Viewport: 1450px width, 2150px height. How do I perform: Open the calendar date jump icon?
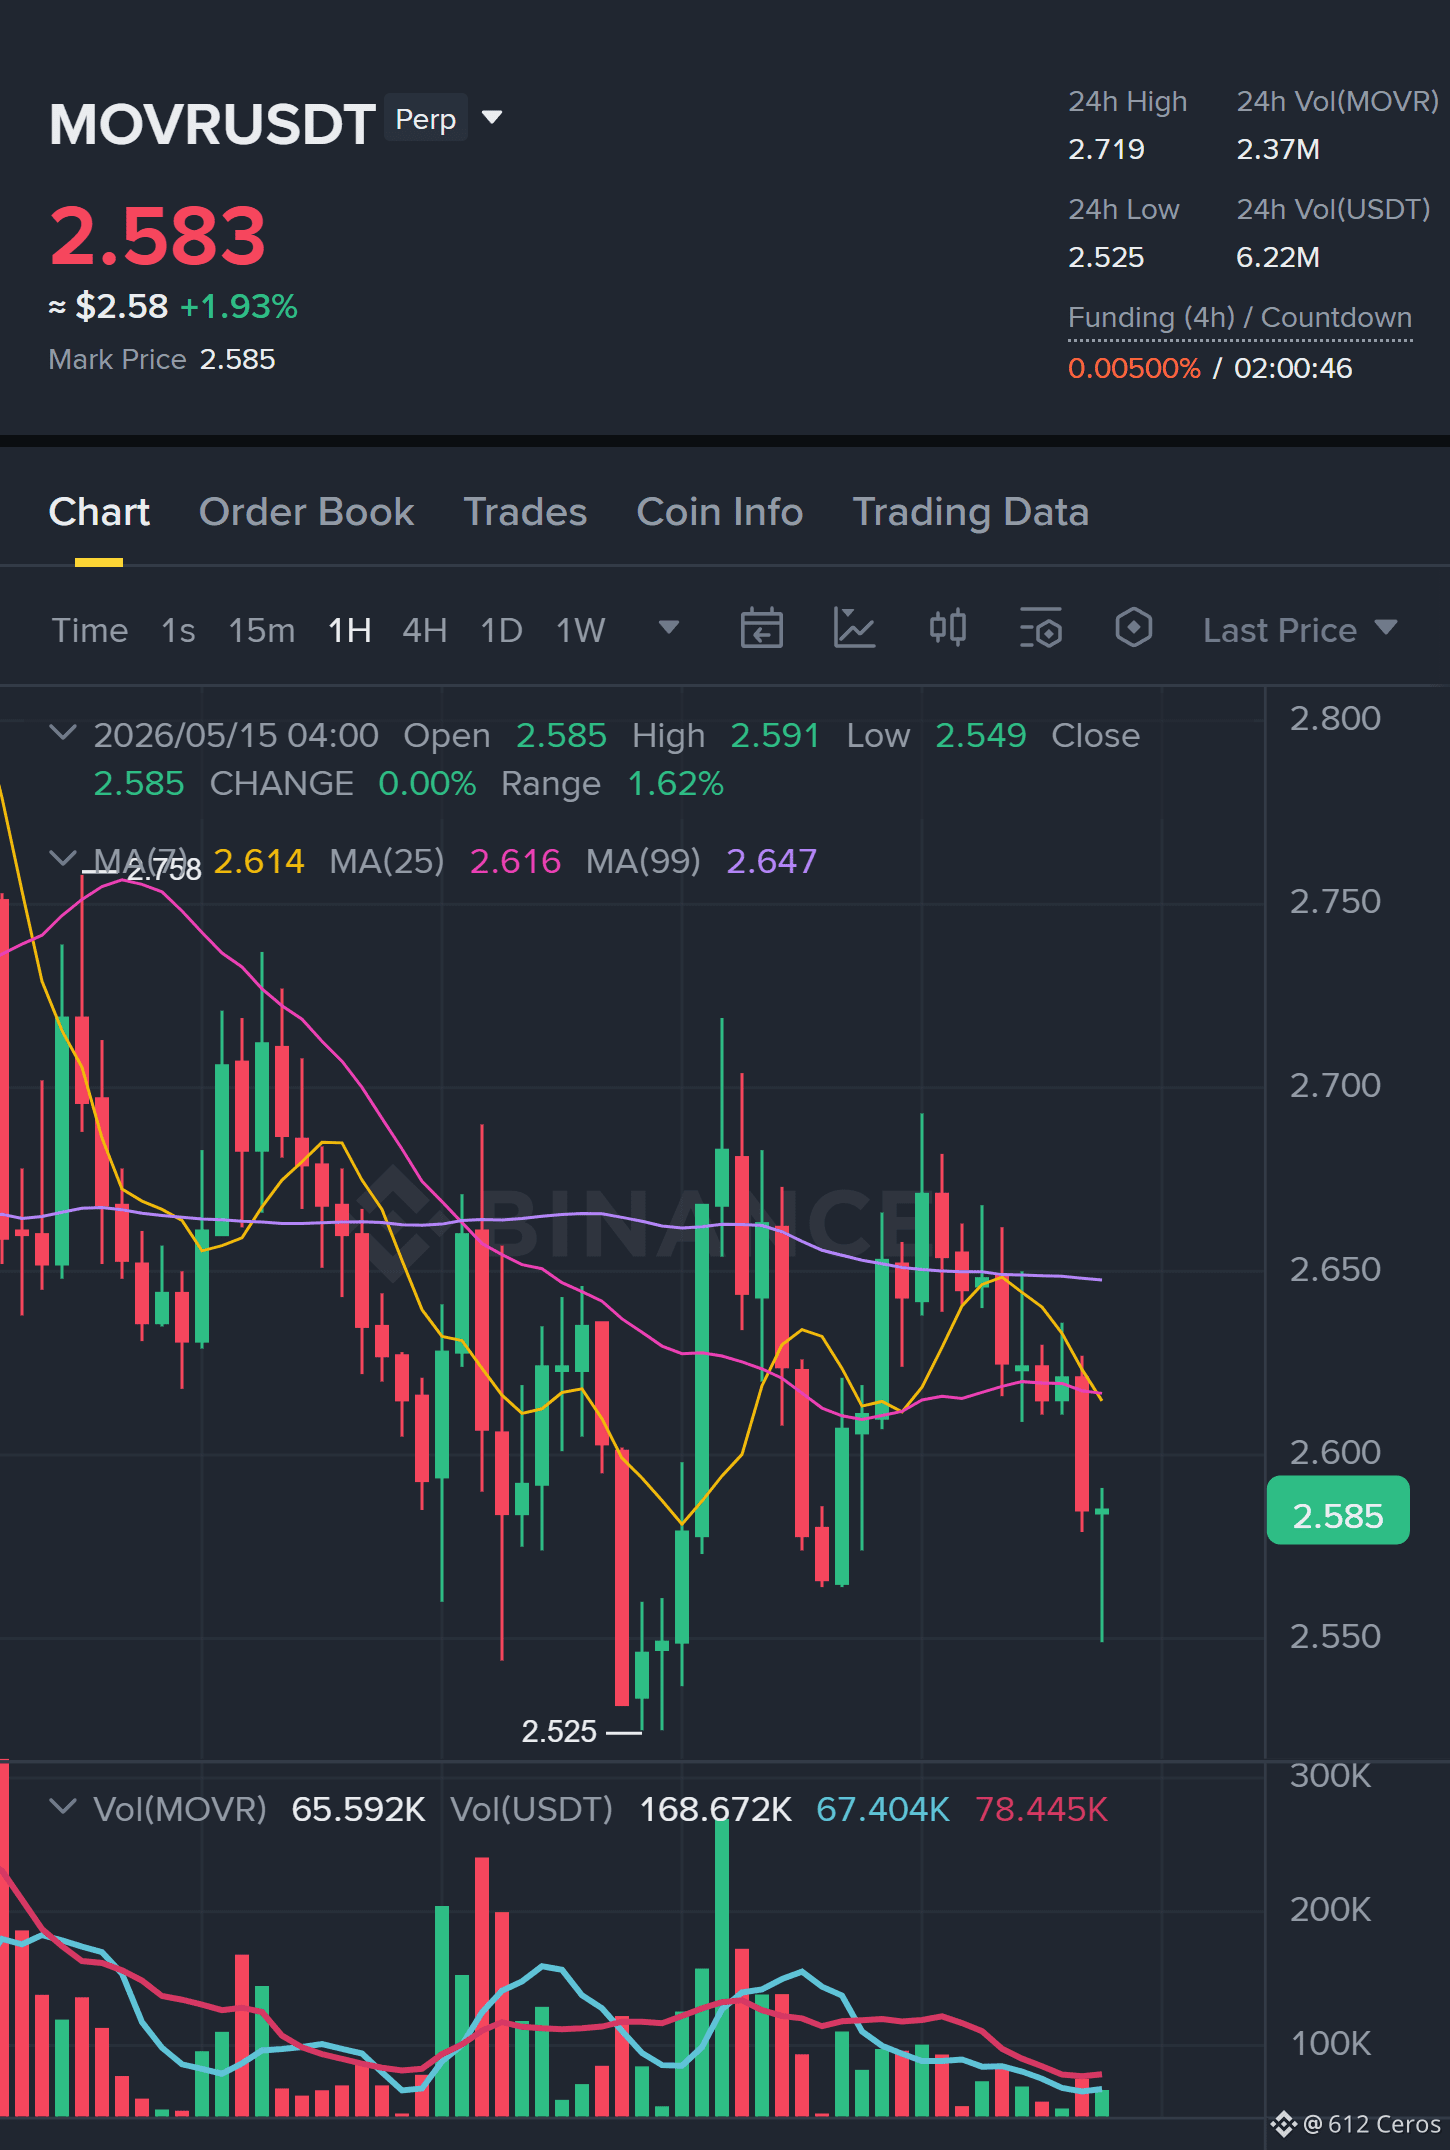click(x=761, y=629)
